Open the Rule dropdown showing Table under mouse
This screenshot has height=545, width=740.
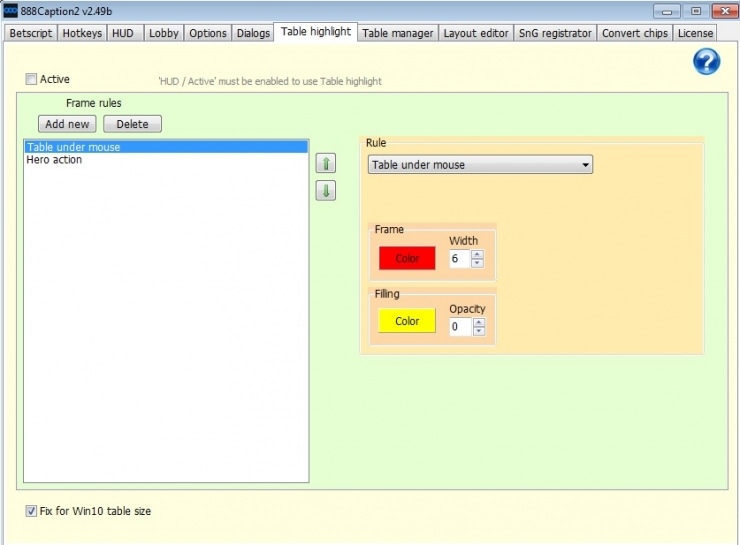480,165
